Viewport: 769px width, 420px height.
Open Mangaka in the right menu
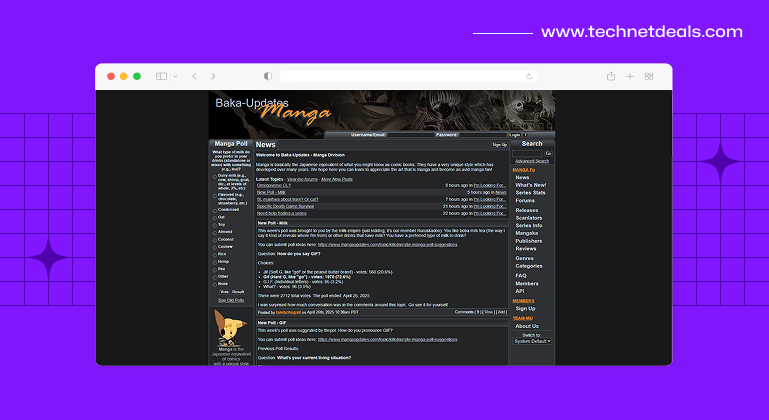point(527,233)
